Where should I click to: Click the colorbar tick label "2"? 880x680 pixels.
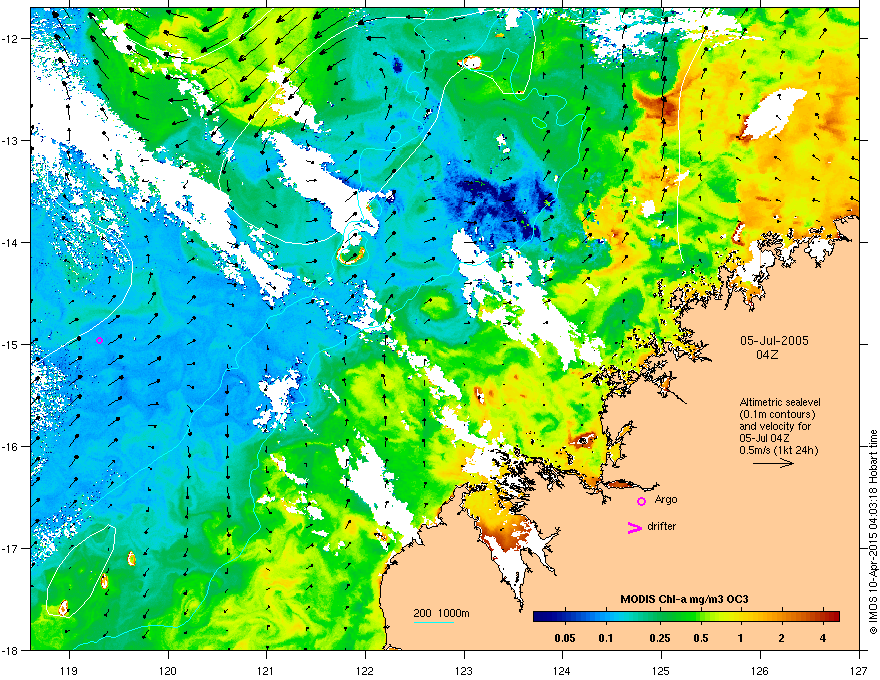782,638
